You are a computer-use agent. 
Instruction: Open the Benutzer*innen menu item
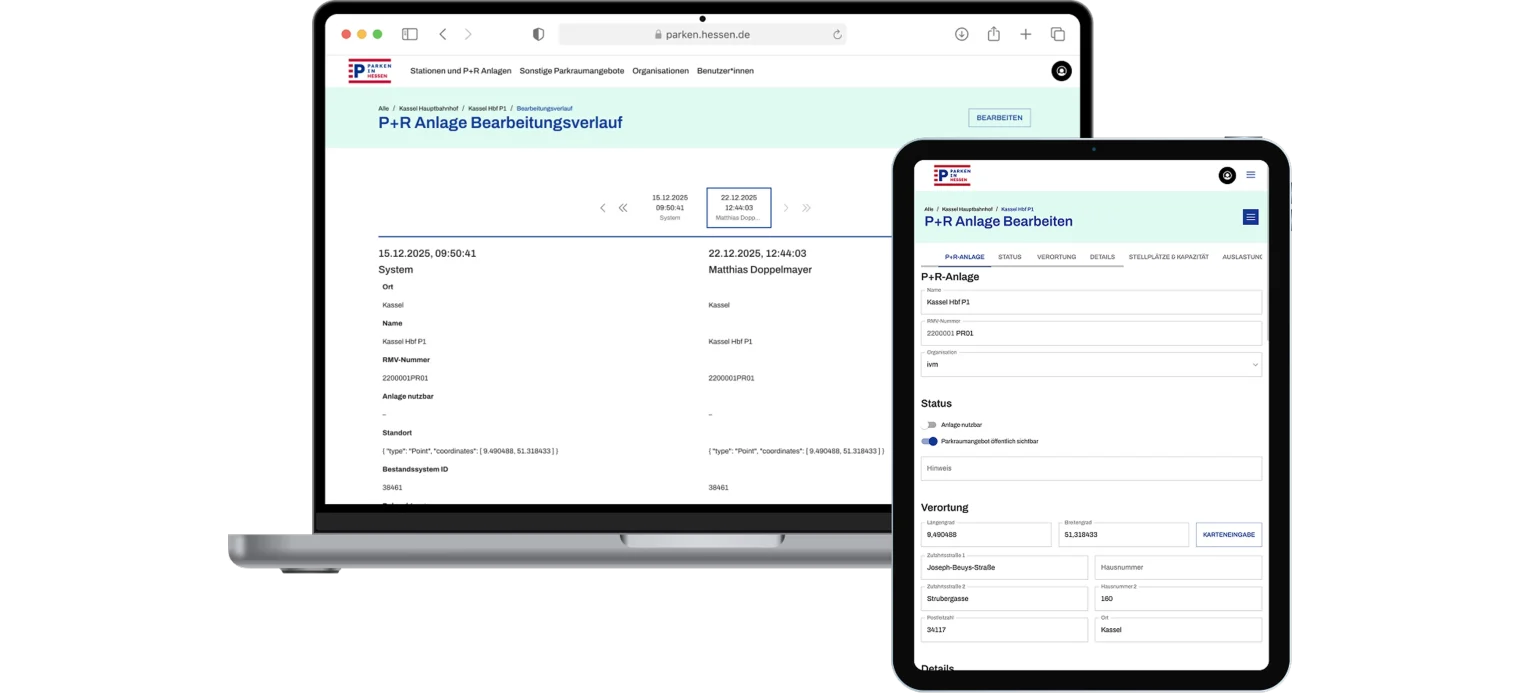726,71
